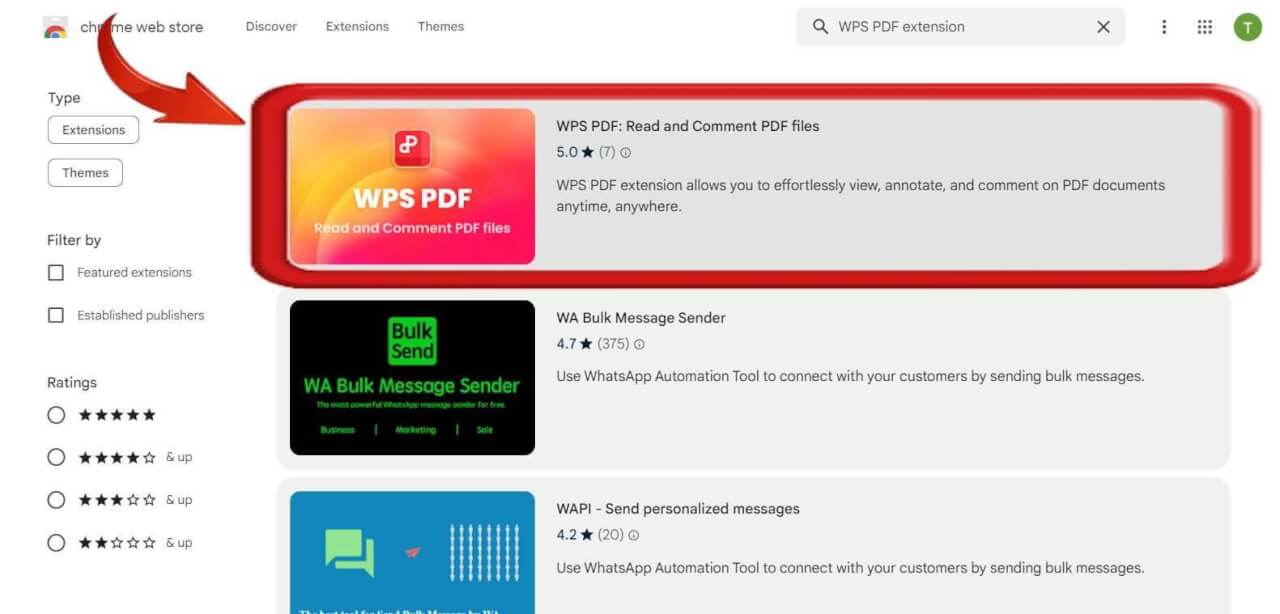Screen dimensions: 1280x614
Task: Open the Discover page
Action: (270, 26)
